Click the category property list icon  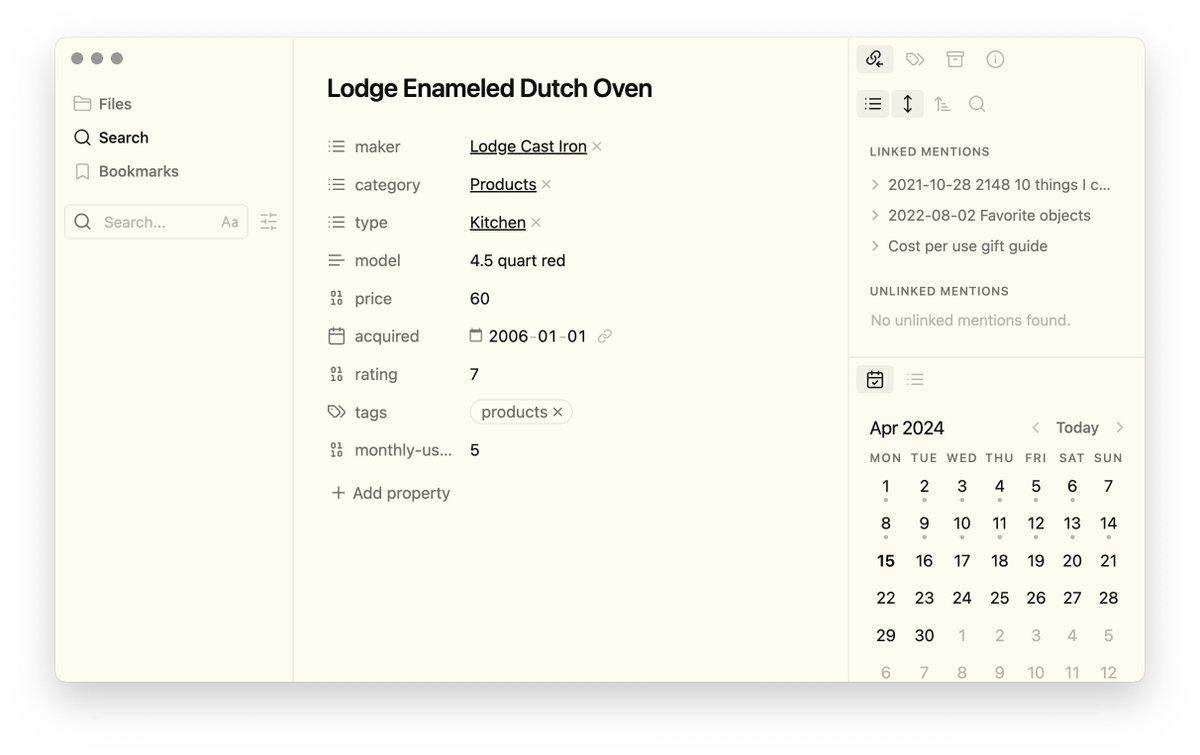pyautogui.click(x=336, y=185)
